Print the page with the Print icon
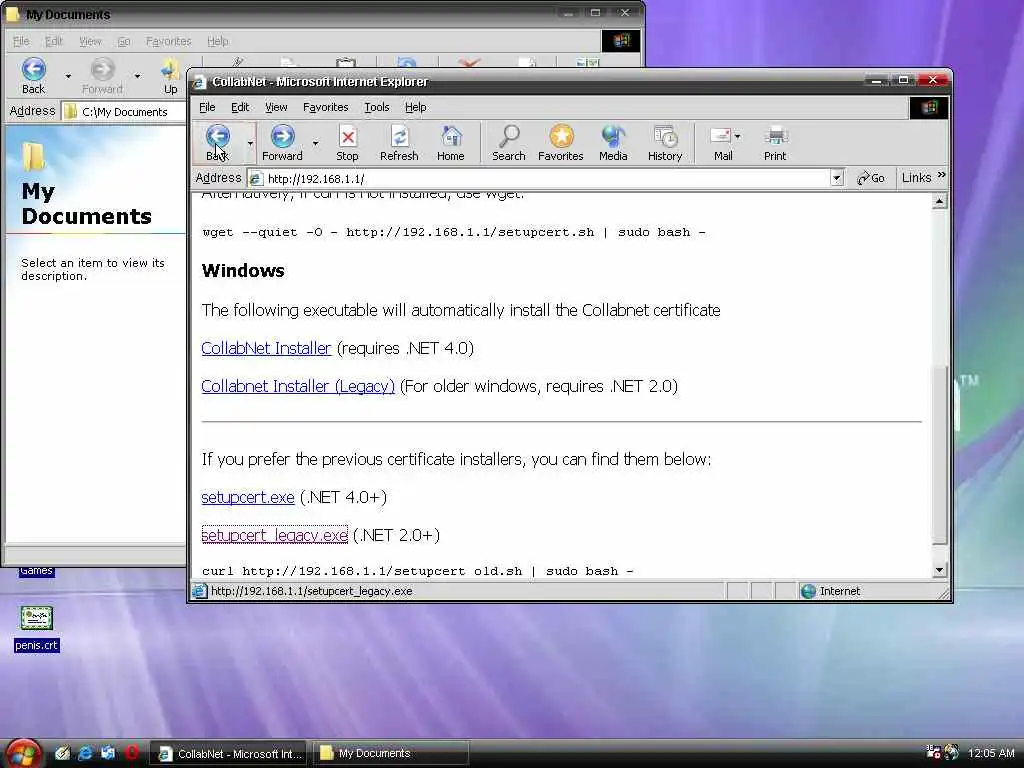 (x=775, y=143)
